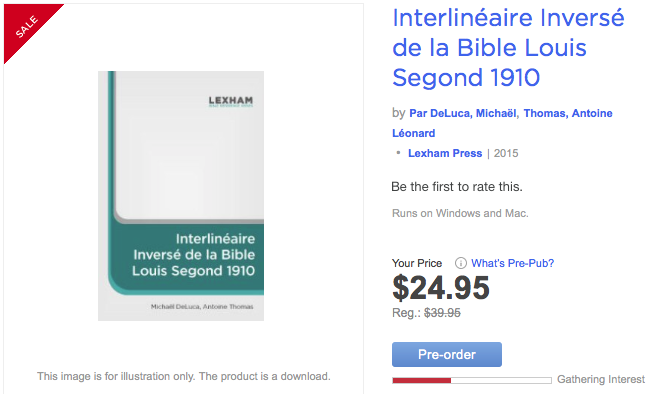Click 'Runs on Windows and Mac' text

pos(460,213)
